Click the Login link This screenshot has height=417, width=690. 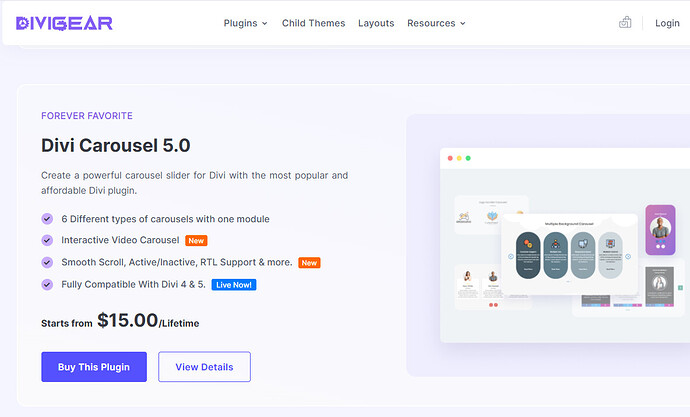[x=667, y=23]
